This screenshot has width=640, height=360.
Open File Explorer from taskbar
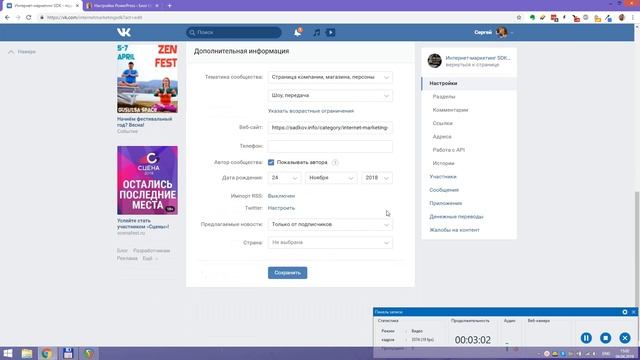tap(27, 353)
